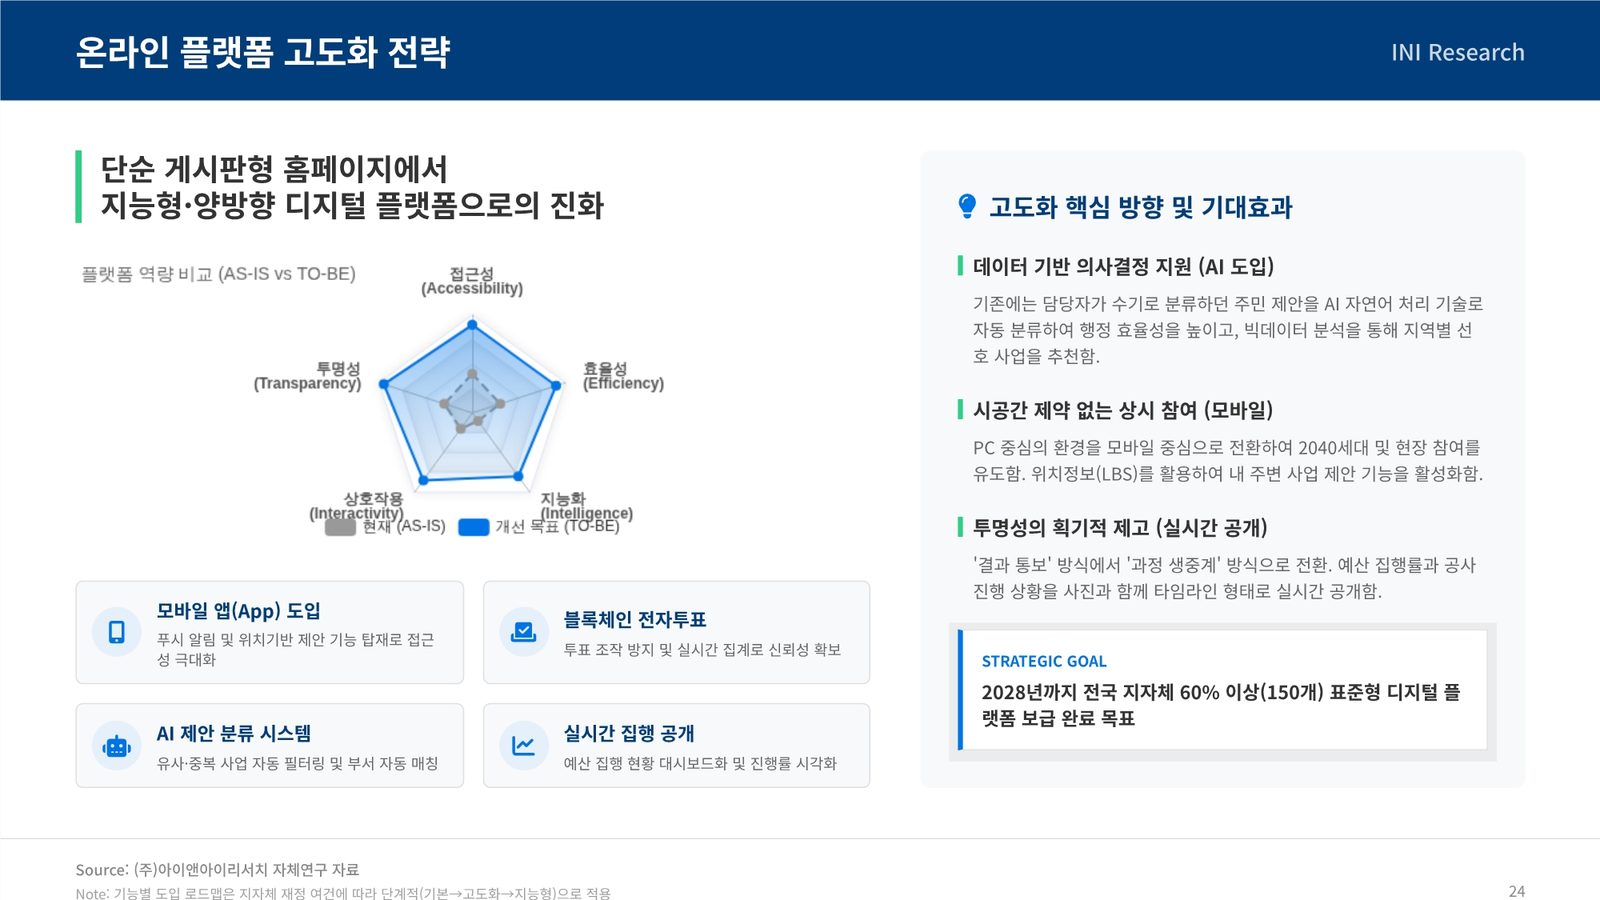This screenshot has height=900, width=1600.
Task: Click the line chart icon for 실시간 집행 공개
Action: [x=524, y=746]
